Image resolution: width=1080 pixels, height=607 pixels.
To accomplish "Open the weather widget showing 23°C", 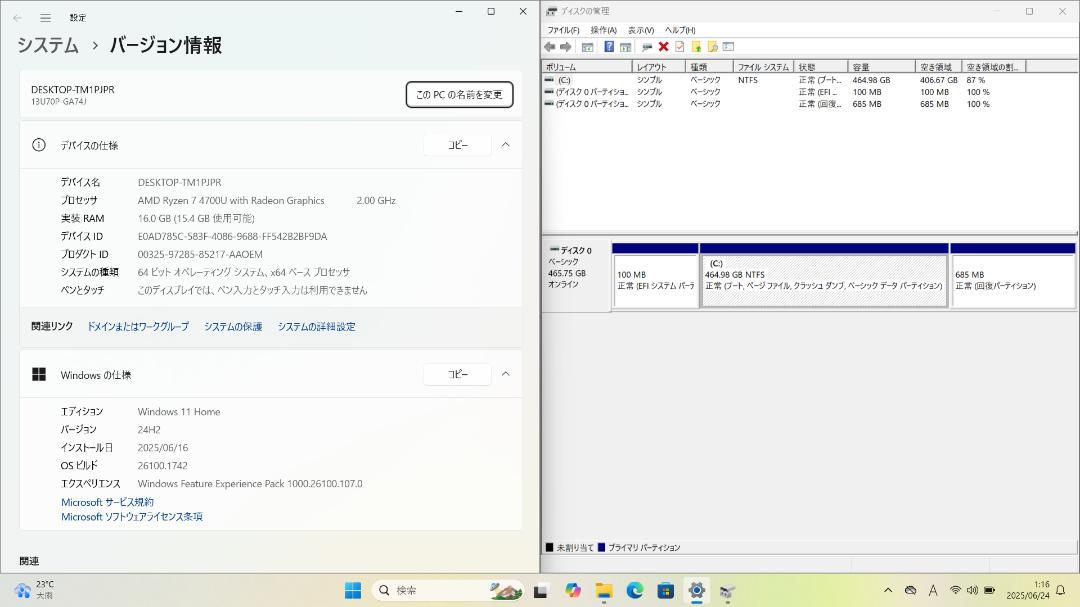I will (34, 590).
